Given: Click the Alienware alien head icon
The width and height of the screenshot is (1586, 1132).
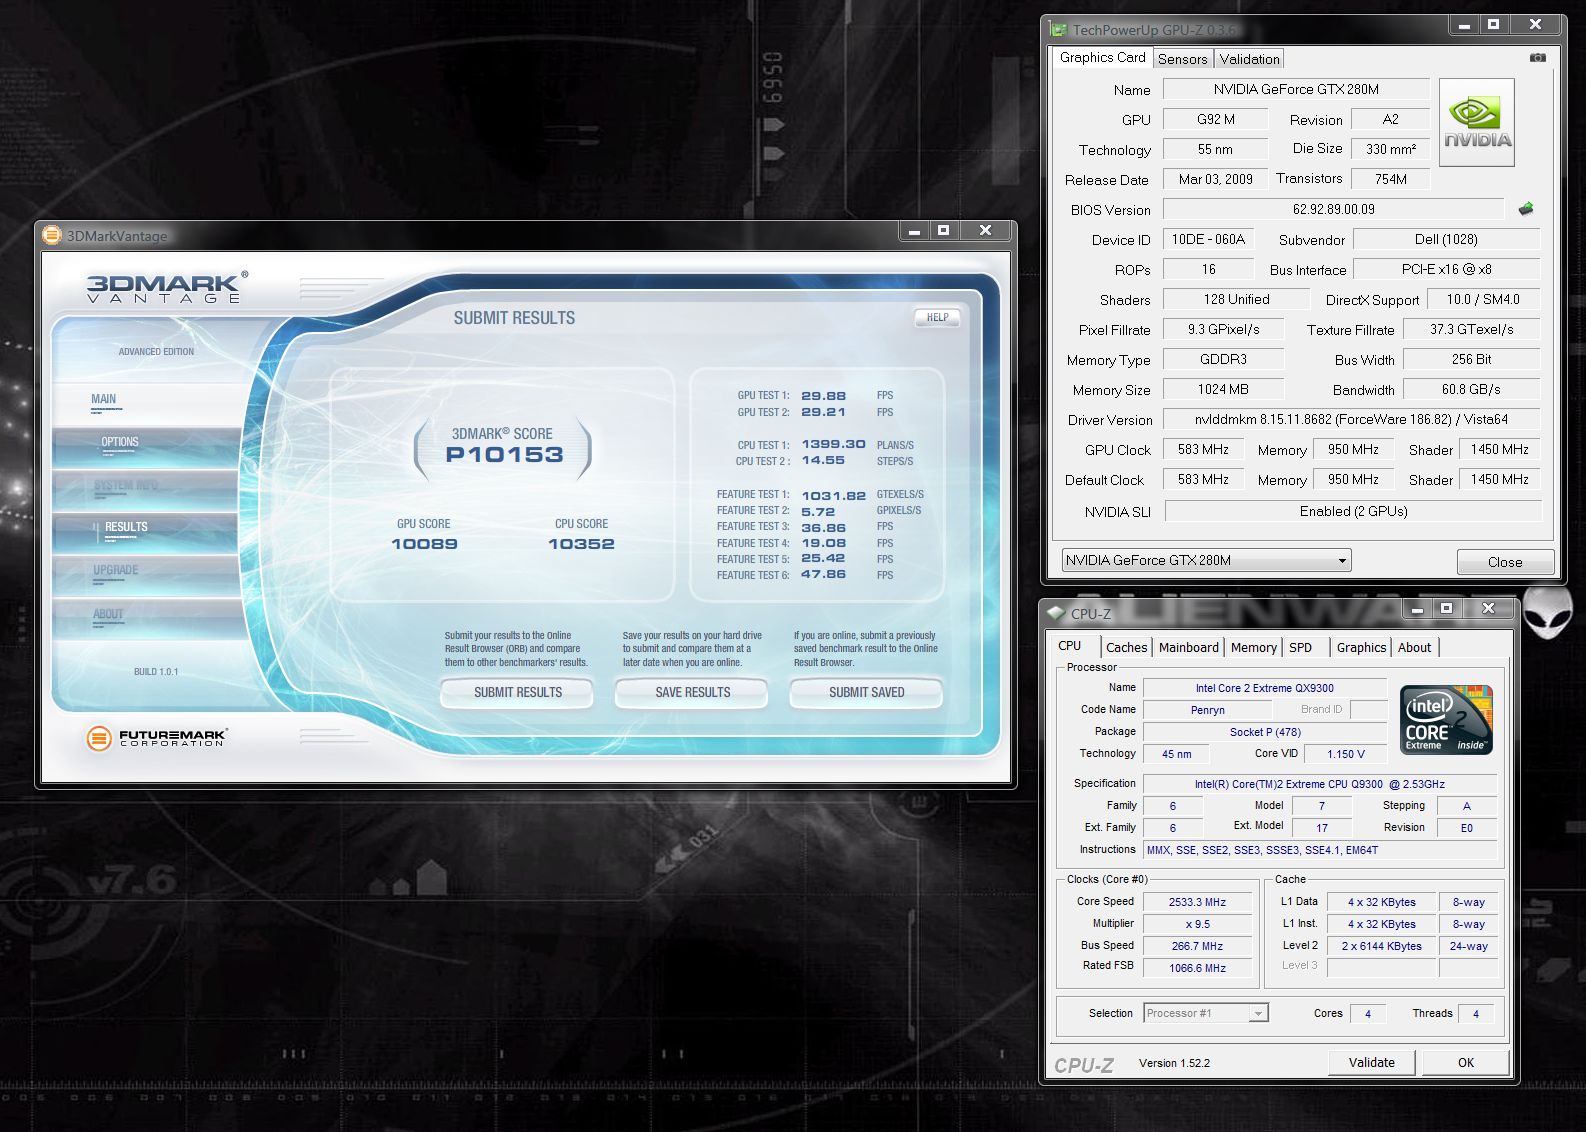Looking at the screenshot, I should tap(1548, 612).
